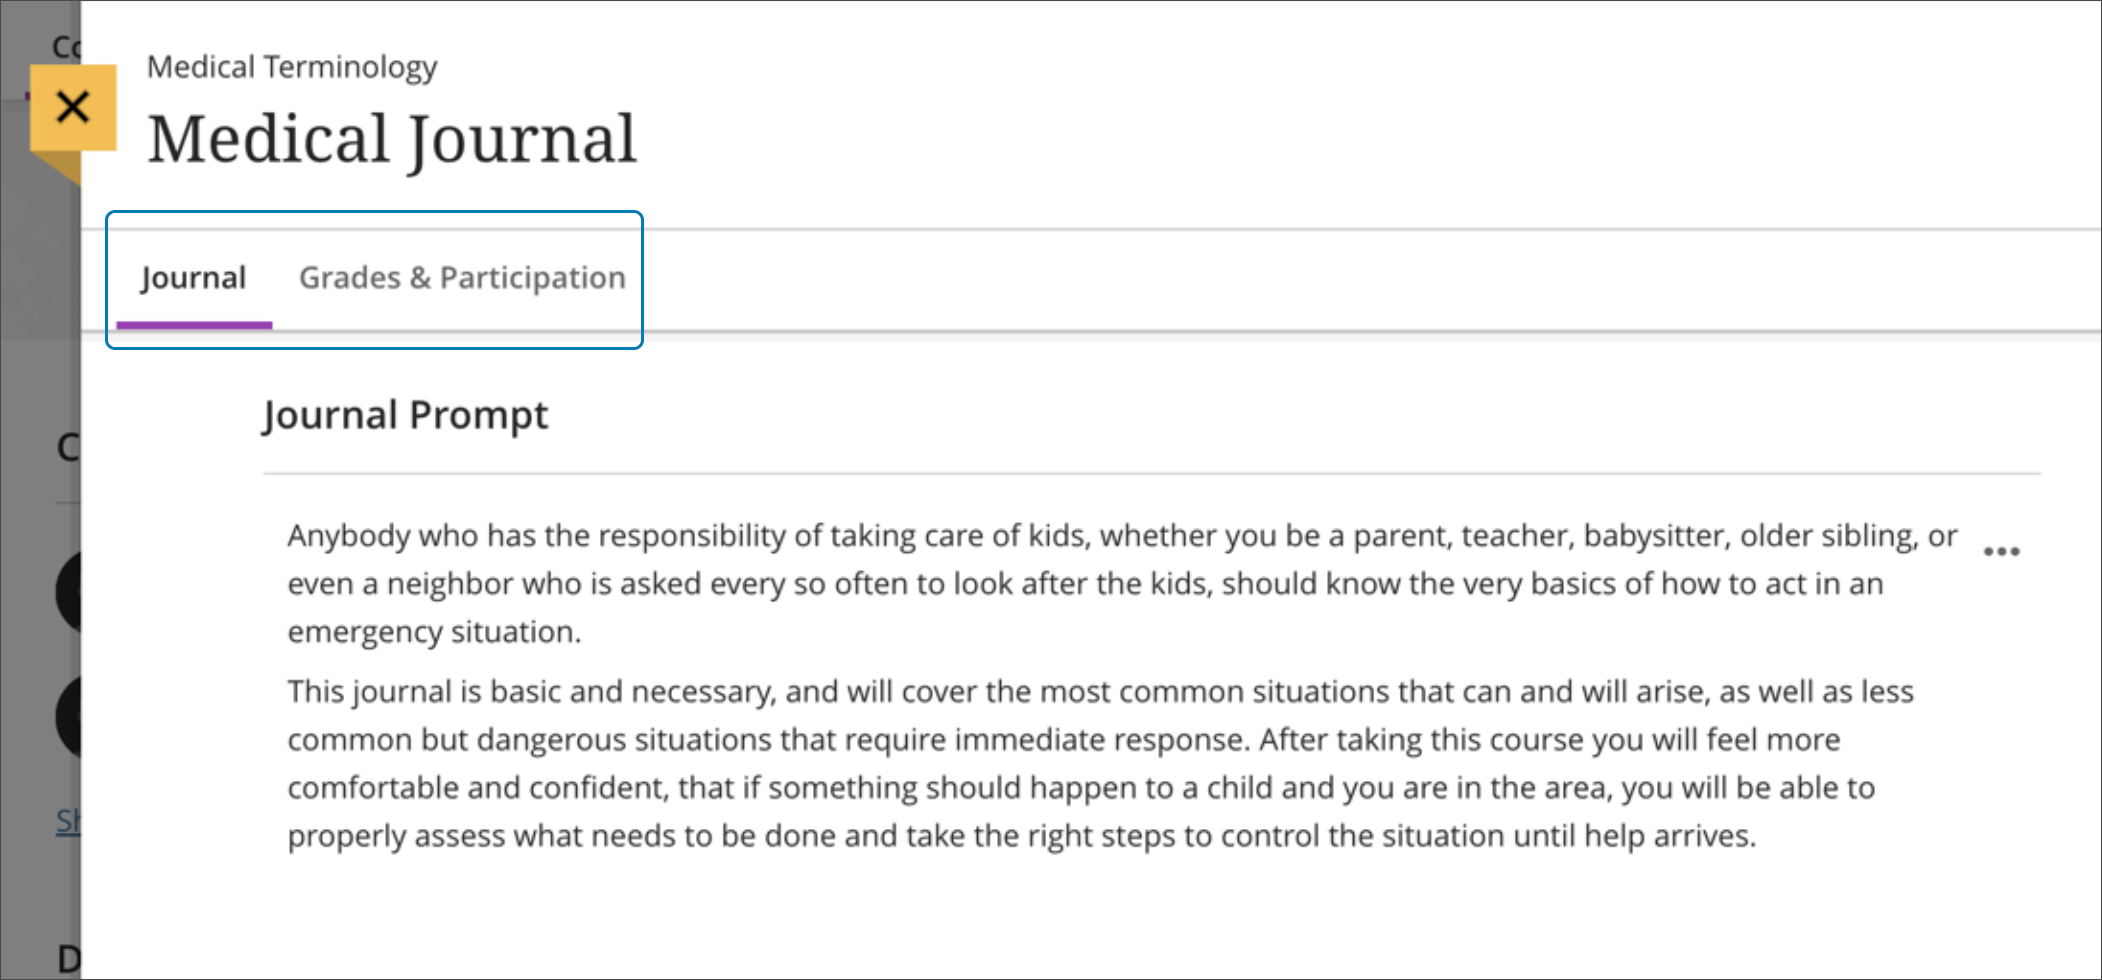Click the lower dark avatar circle
This screenshot has width=2102, height=980.
click(x=69, y=717)
